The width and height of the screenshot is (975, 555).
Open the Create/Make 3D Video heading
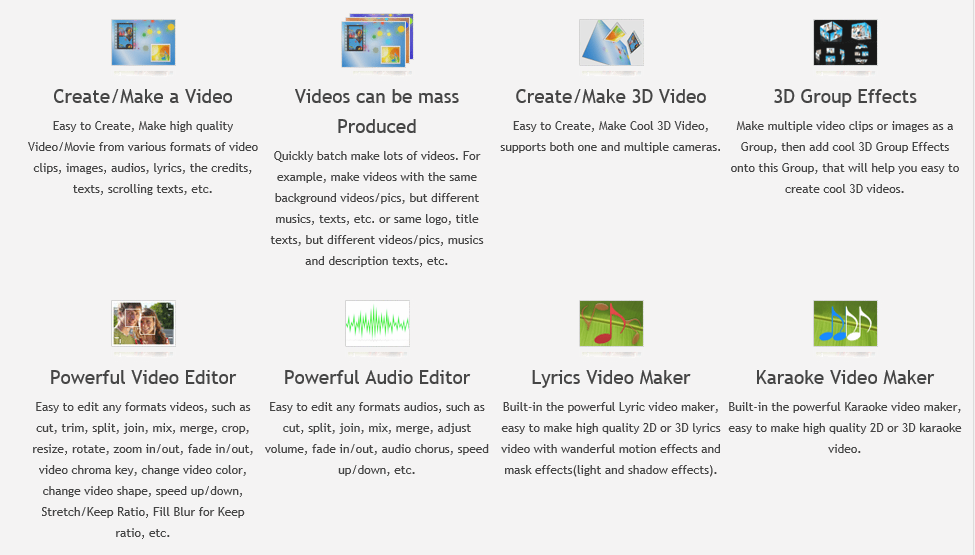tap(611, 97)
